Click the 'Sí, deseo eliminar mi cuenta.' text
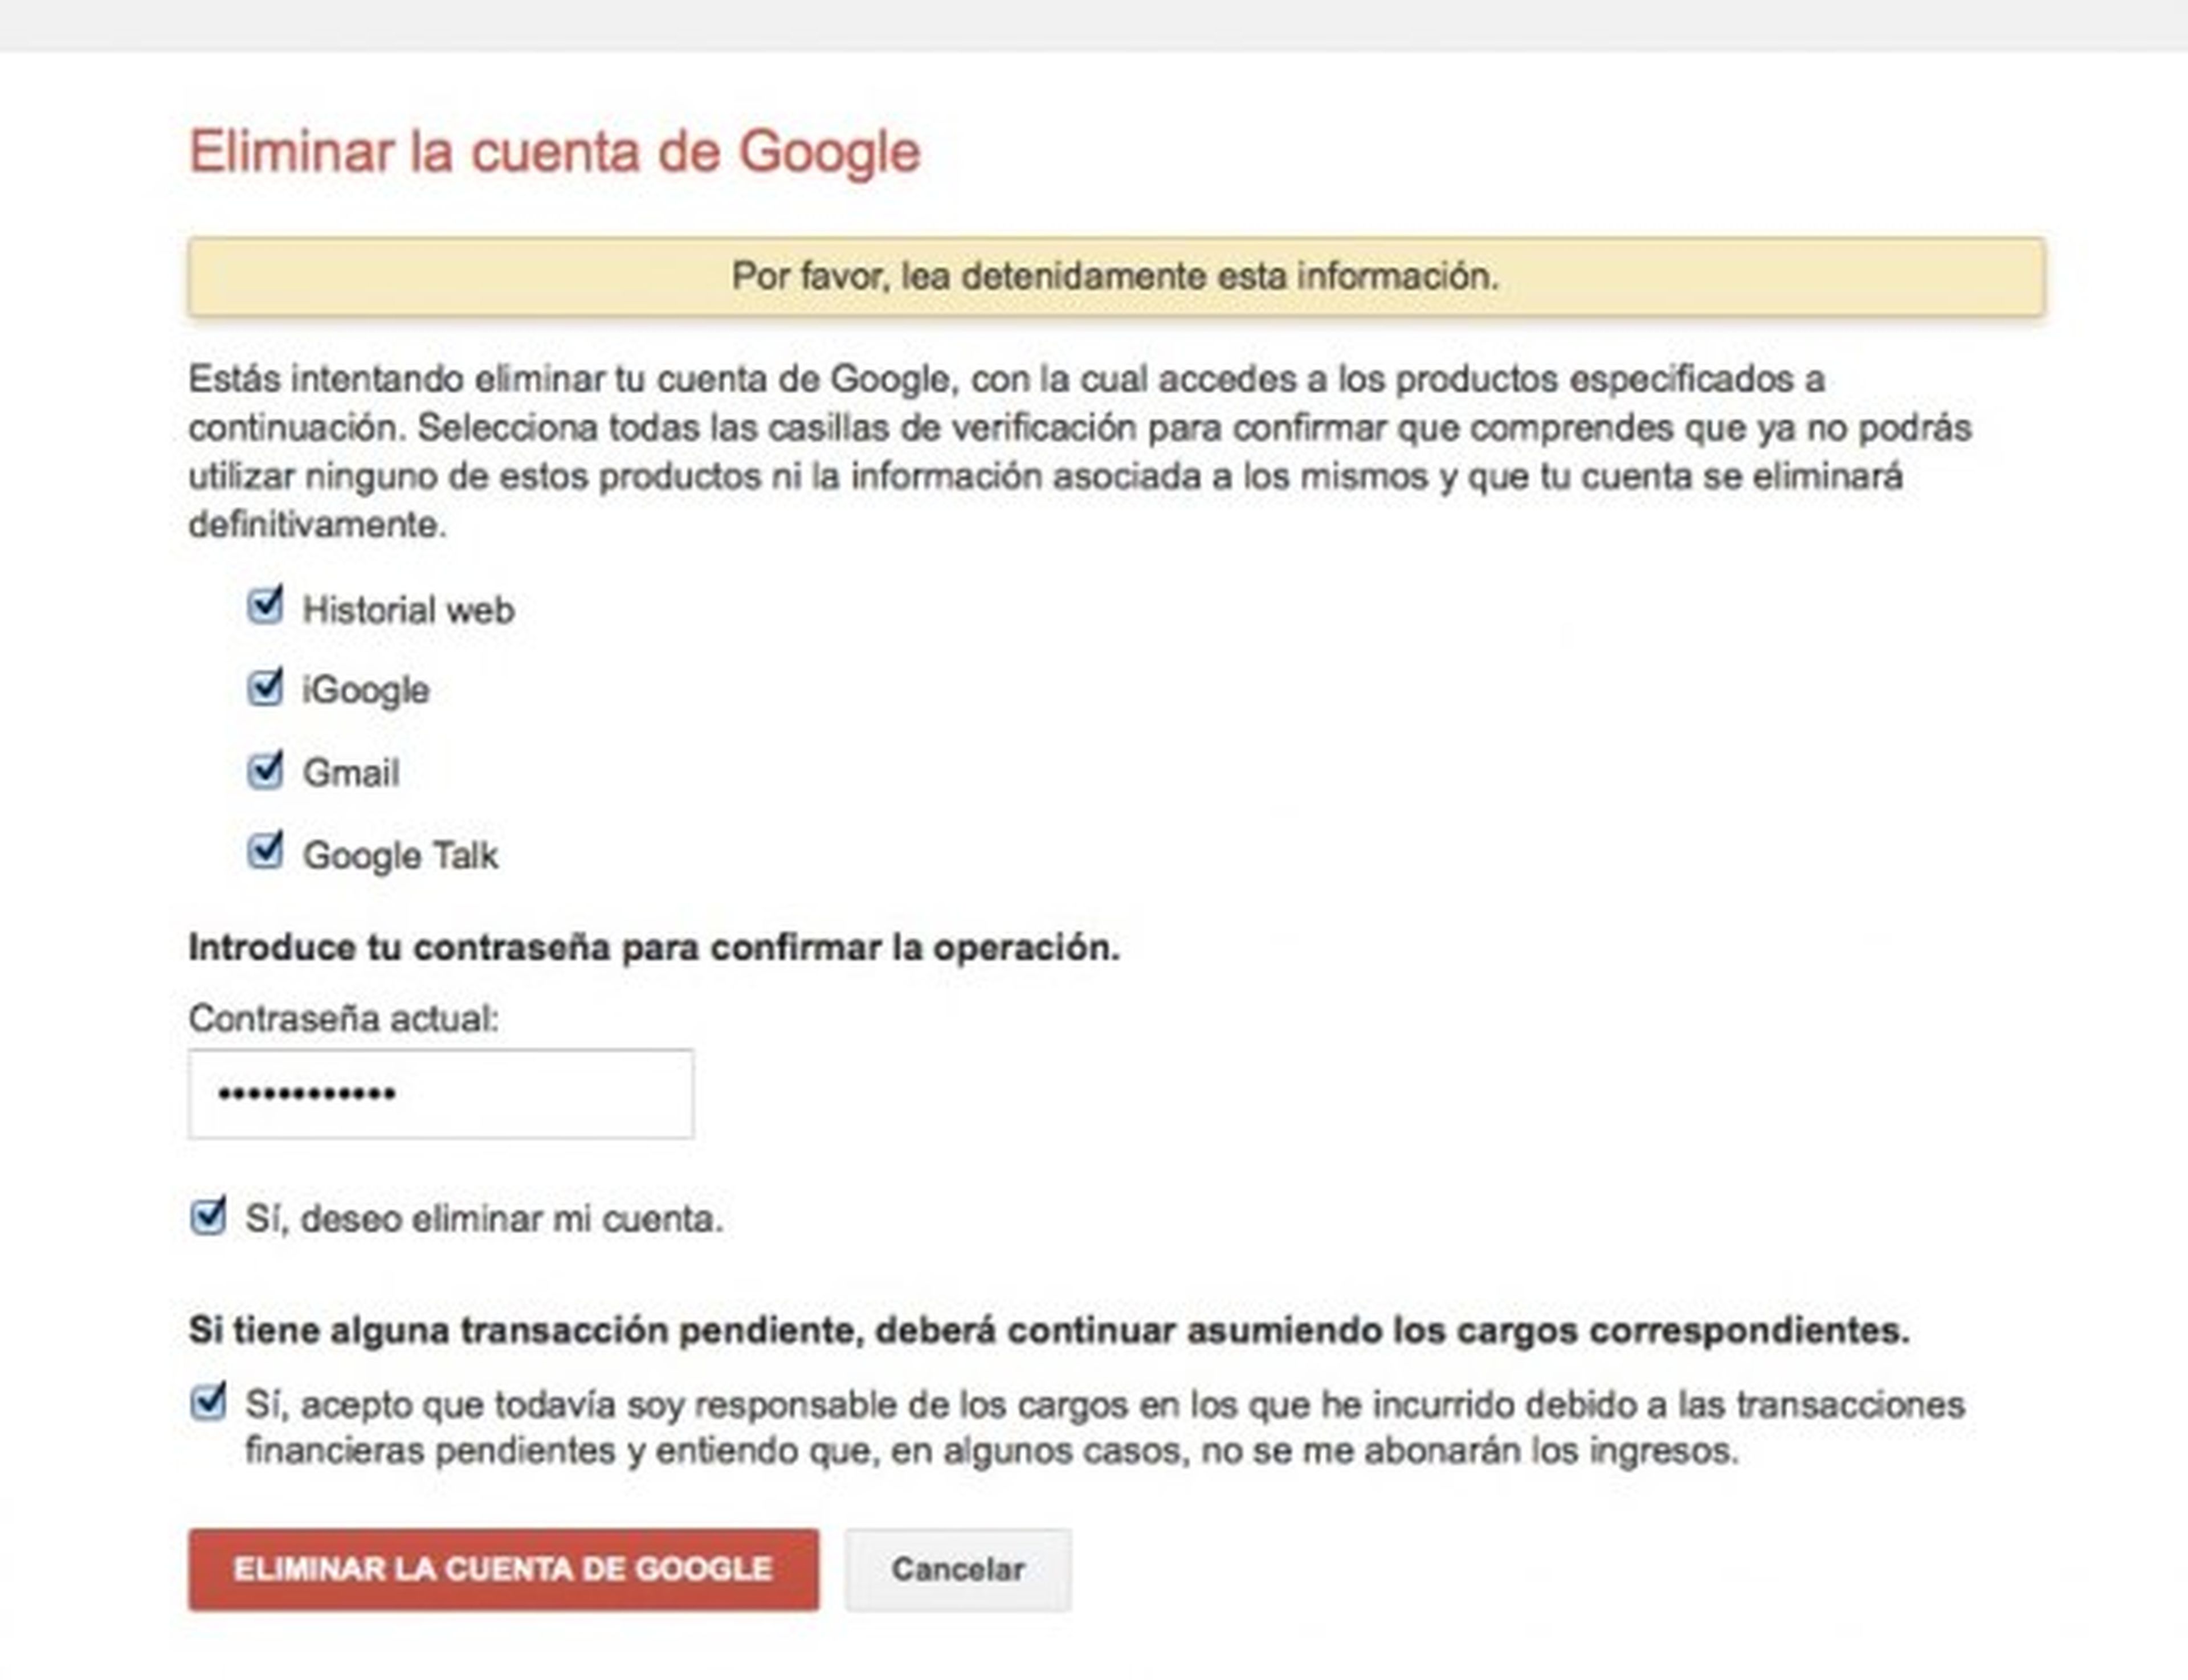Screen dimensions: 2188x1680 click(x=484, y=1219)
